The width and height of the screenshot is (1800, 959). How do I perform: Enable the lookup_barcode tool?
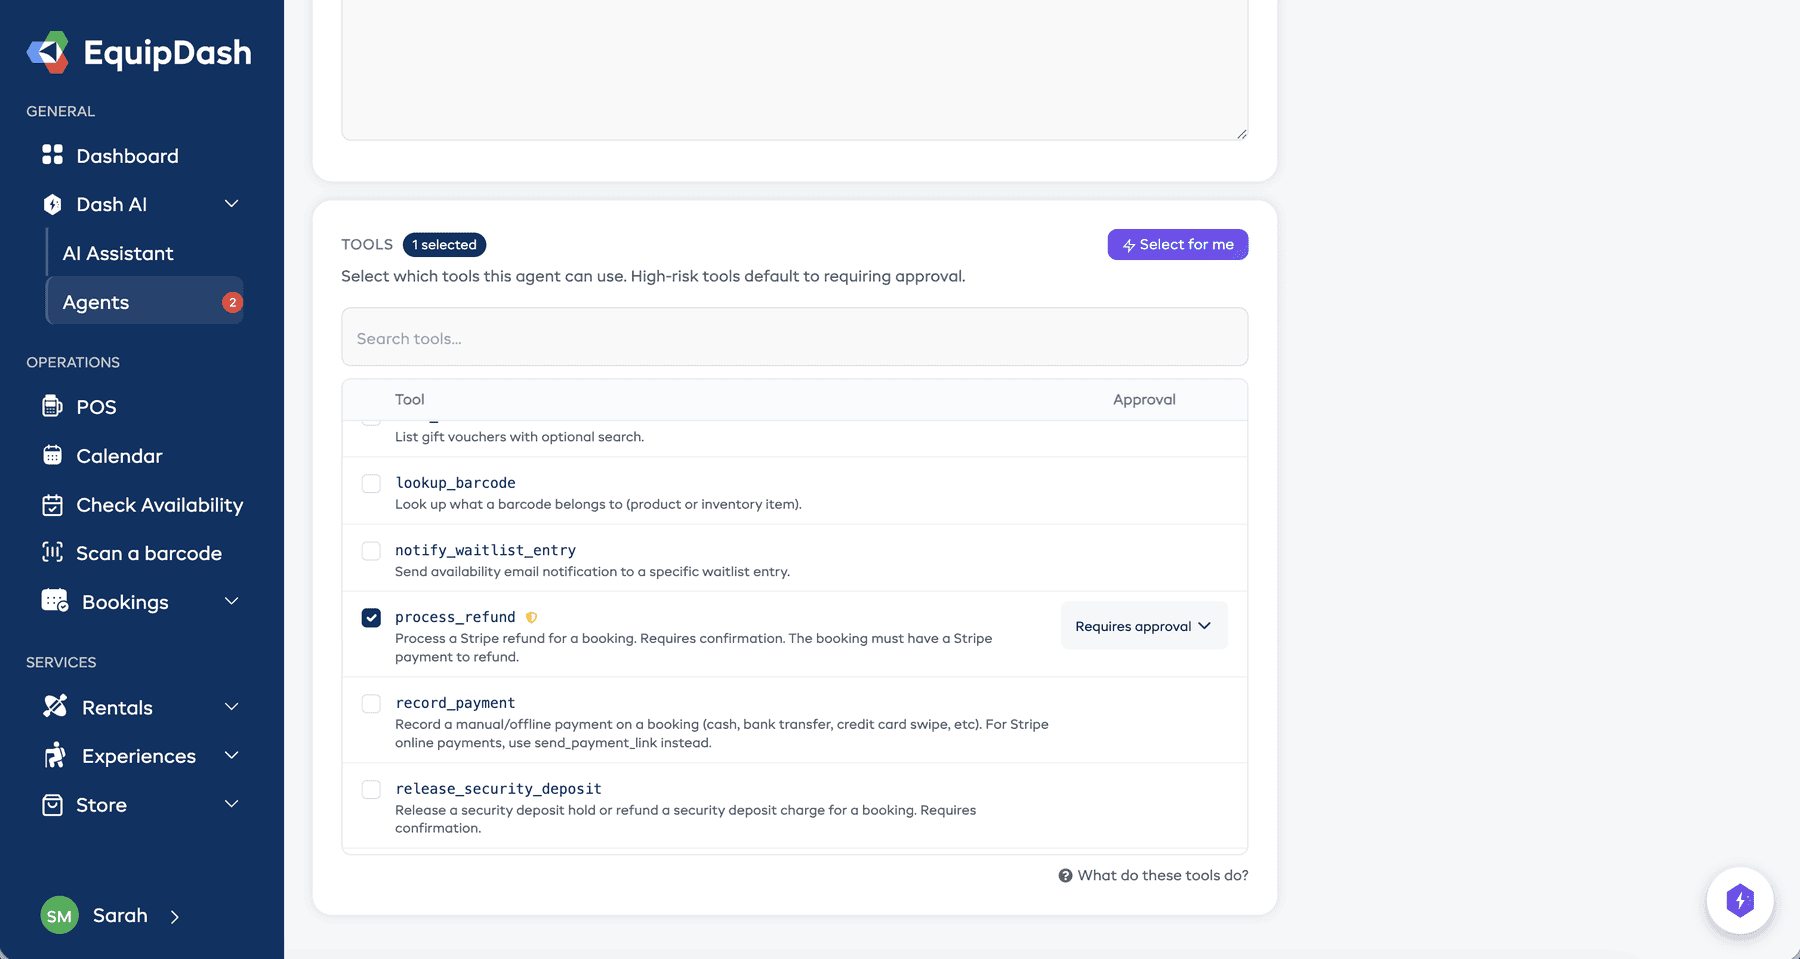371,483
